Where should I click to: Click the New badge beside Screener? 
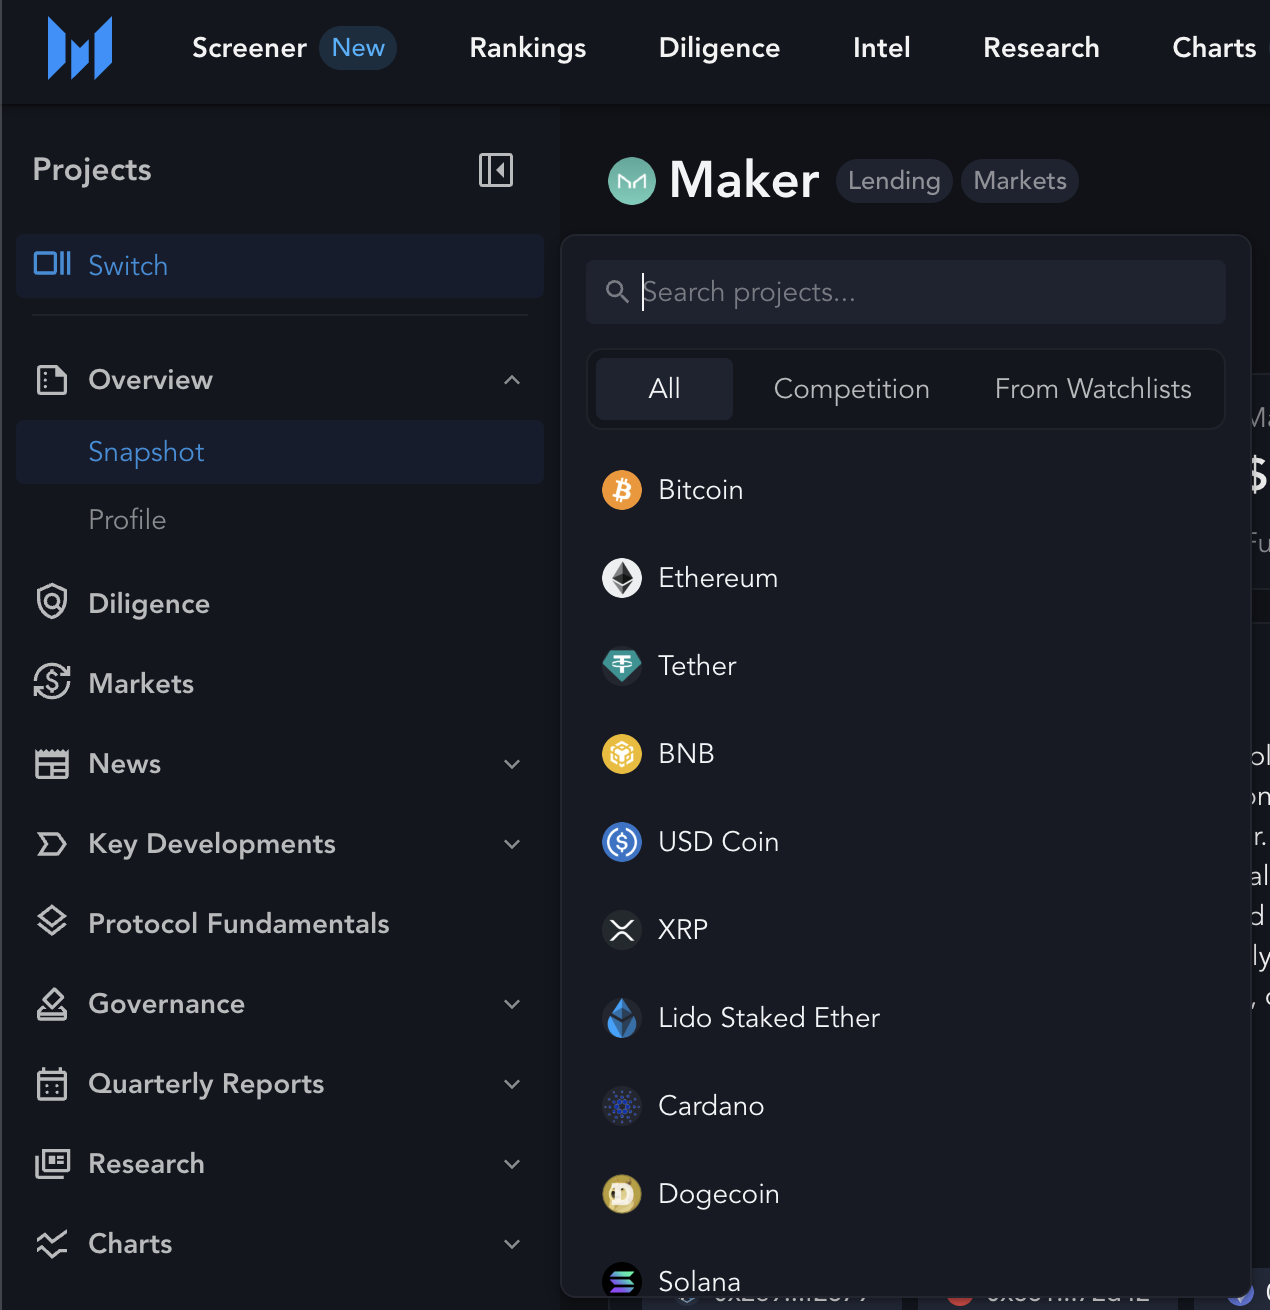click(x=358, y=48)
